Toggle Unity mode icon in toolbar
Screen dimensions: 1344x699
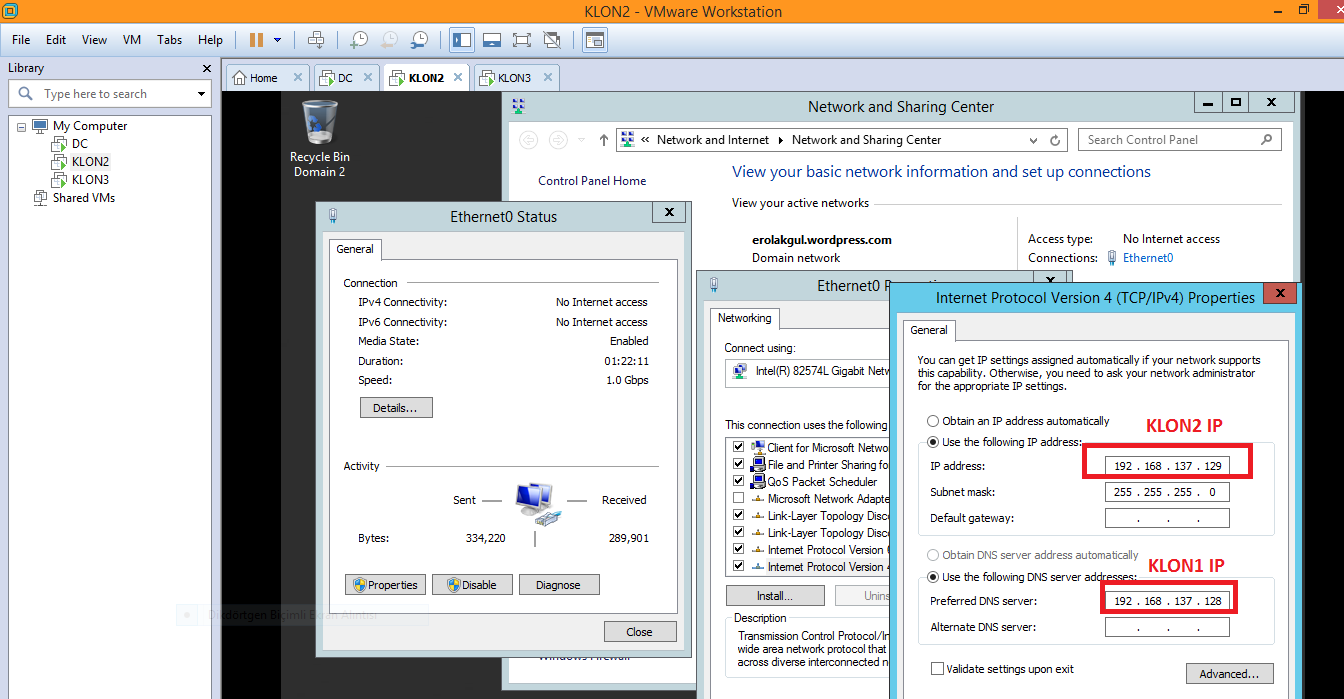[552, 40]
